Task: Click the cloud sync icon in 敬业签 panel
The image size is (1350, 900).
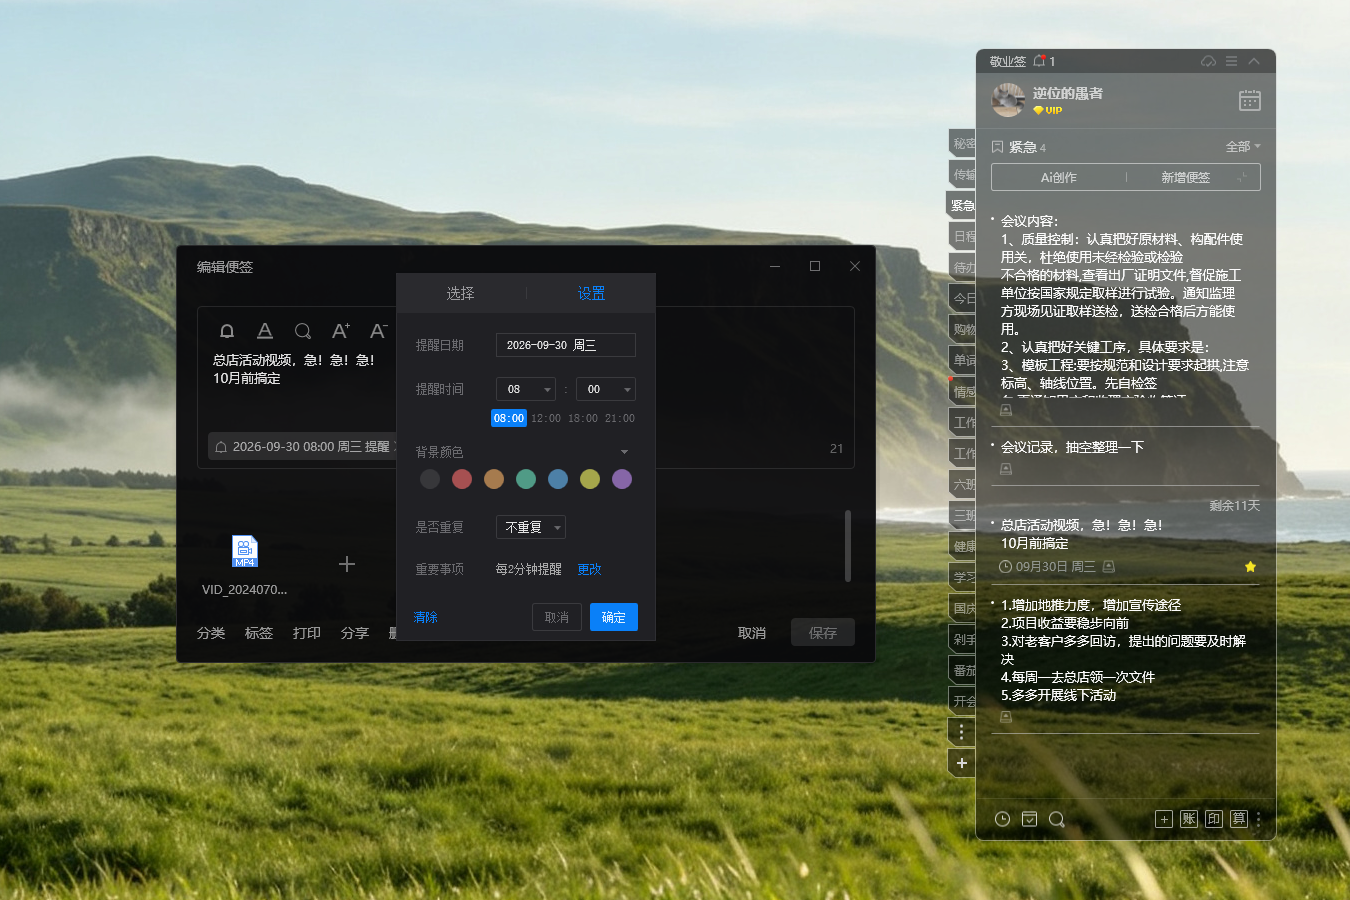Action: [x=1208, y=61]
